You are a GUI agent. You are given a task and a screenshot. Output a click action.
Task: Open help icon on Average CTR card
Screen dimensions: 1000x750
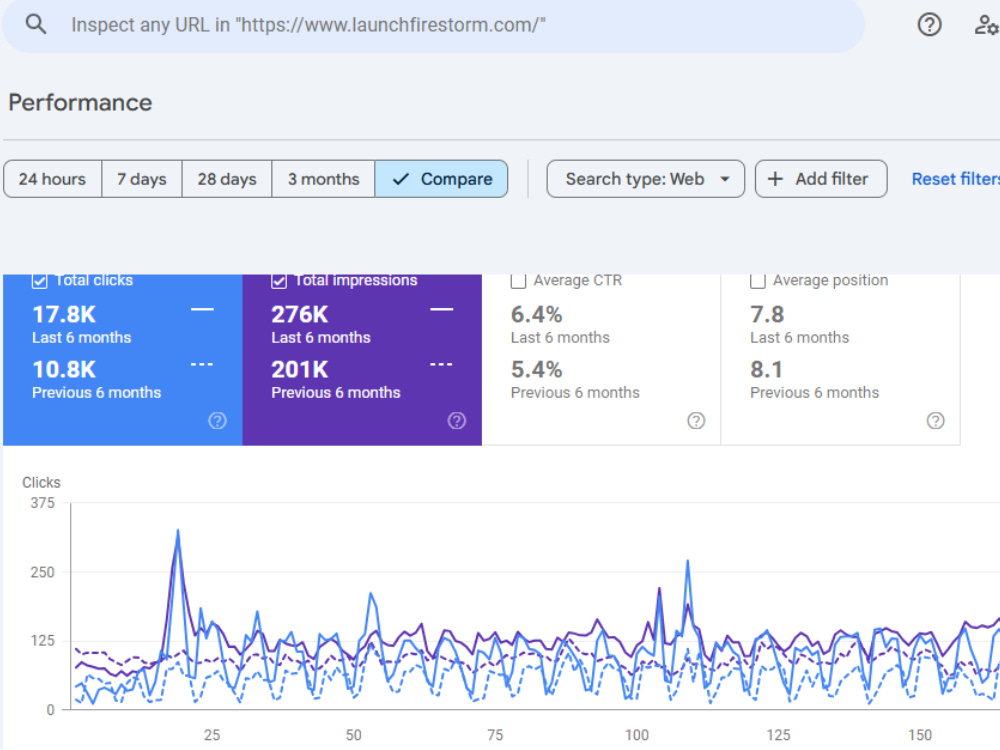point(696,421)
